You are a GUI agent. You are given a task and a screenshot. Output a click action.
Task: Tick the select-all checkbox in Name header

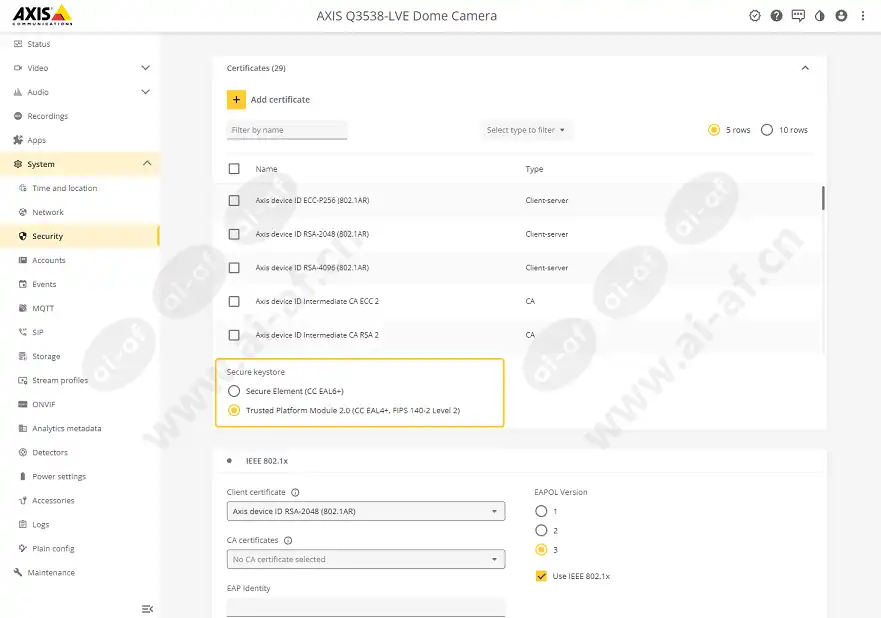(234, 169)
